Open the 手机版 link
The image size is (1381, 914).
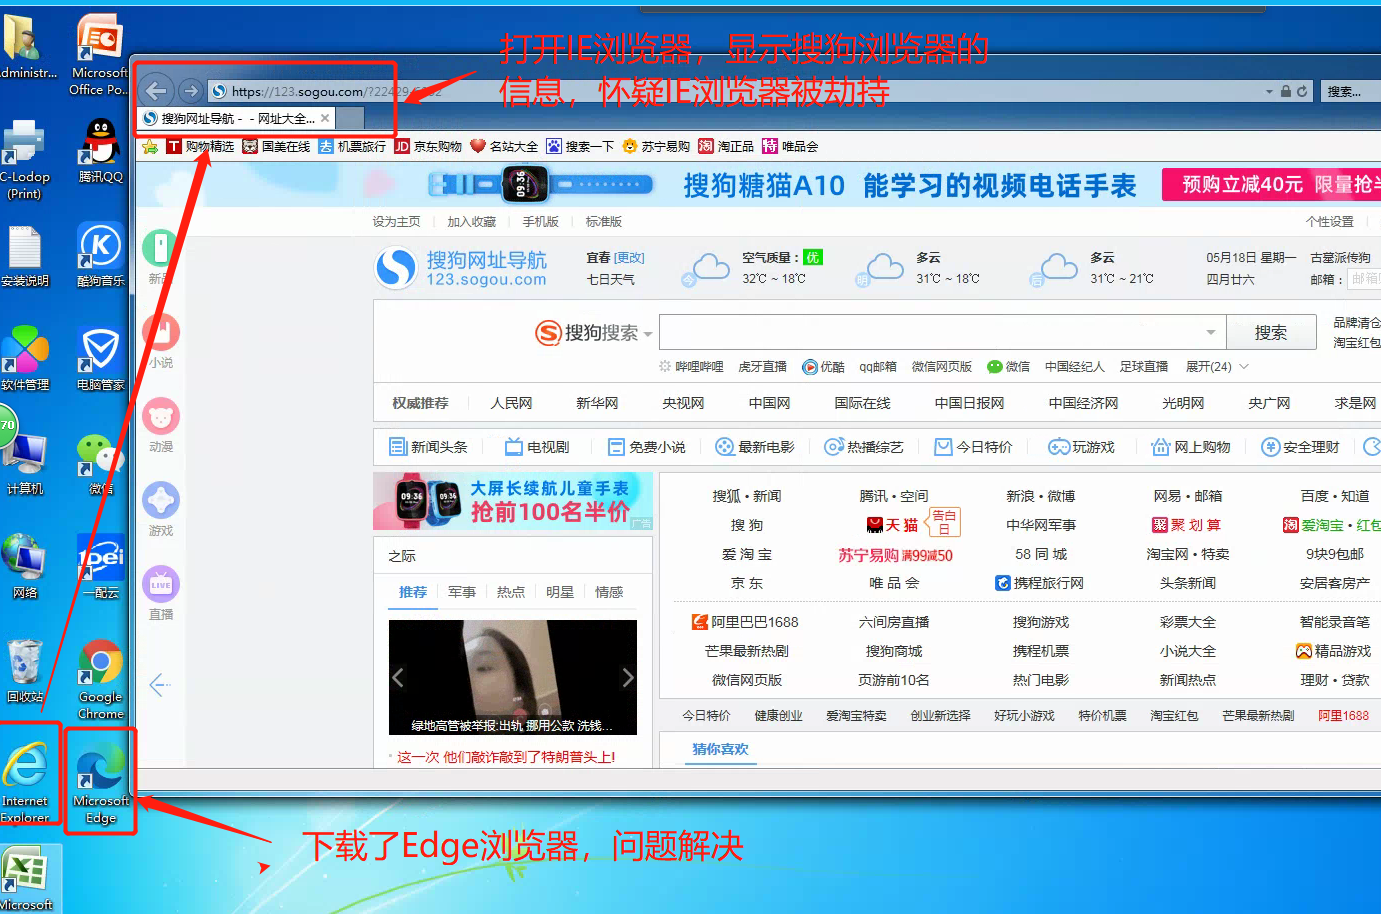click(x=541, y=222)
